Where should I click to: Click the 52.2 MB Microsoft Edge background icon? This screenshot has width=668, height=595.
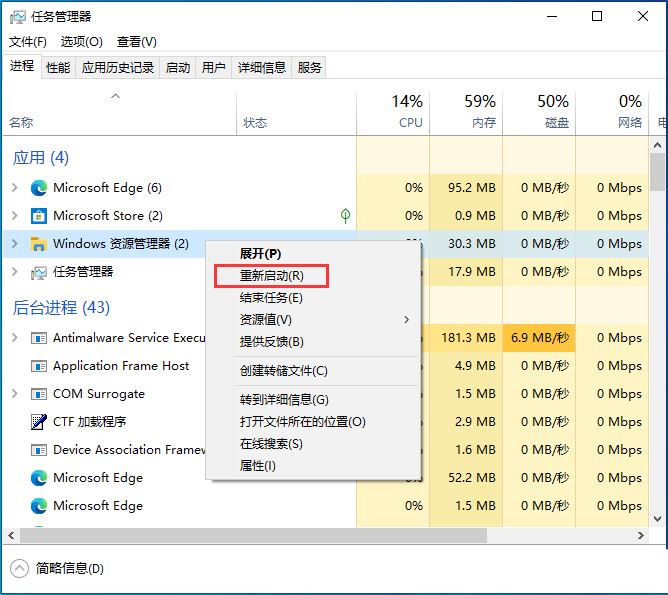coord(39,478)
